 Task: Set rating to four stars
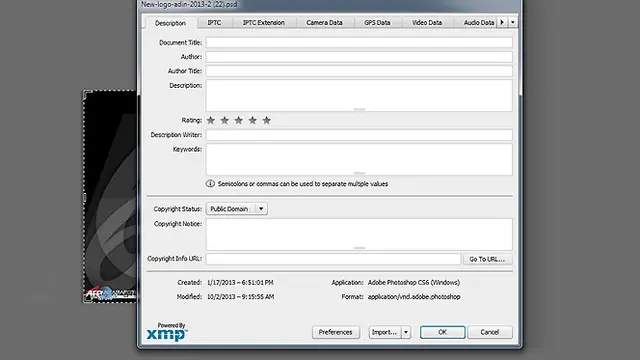(x=253, y=120)
